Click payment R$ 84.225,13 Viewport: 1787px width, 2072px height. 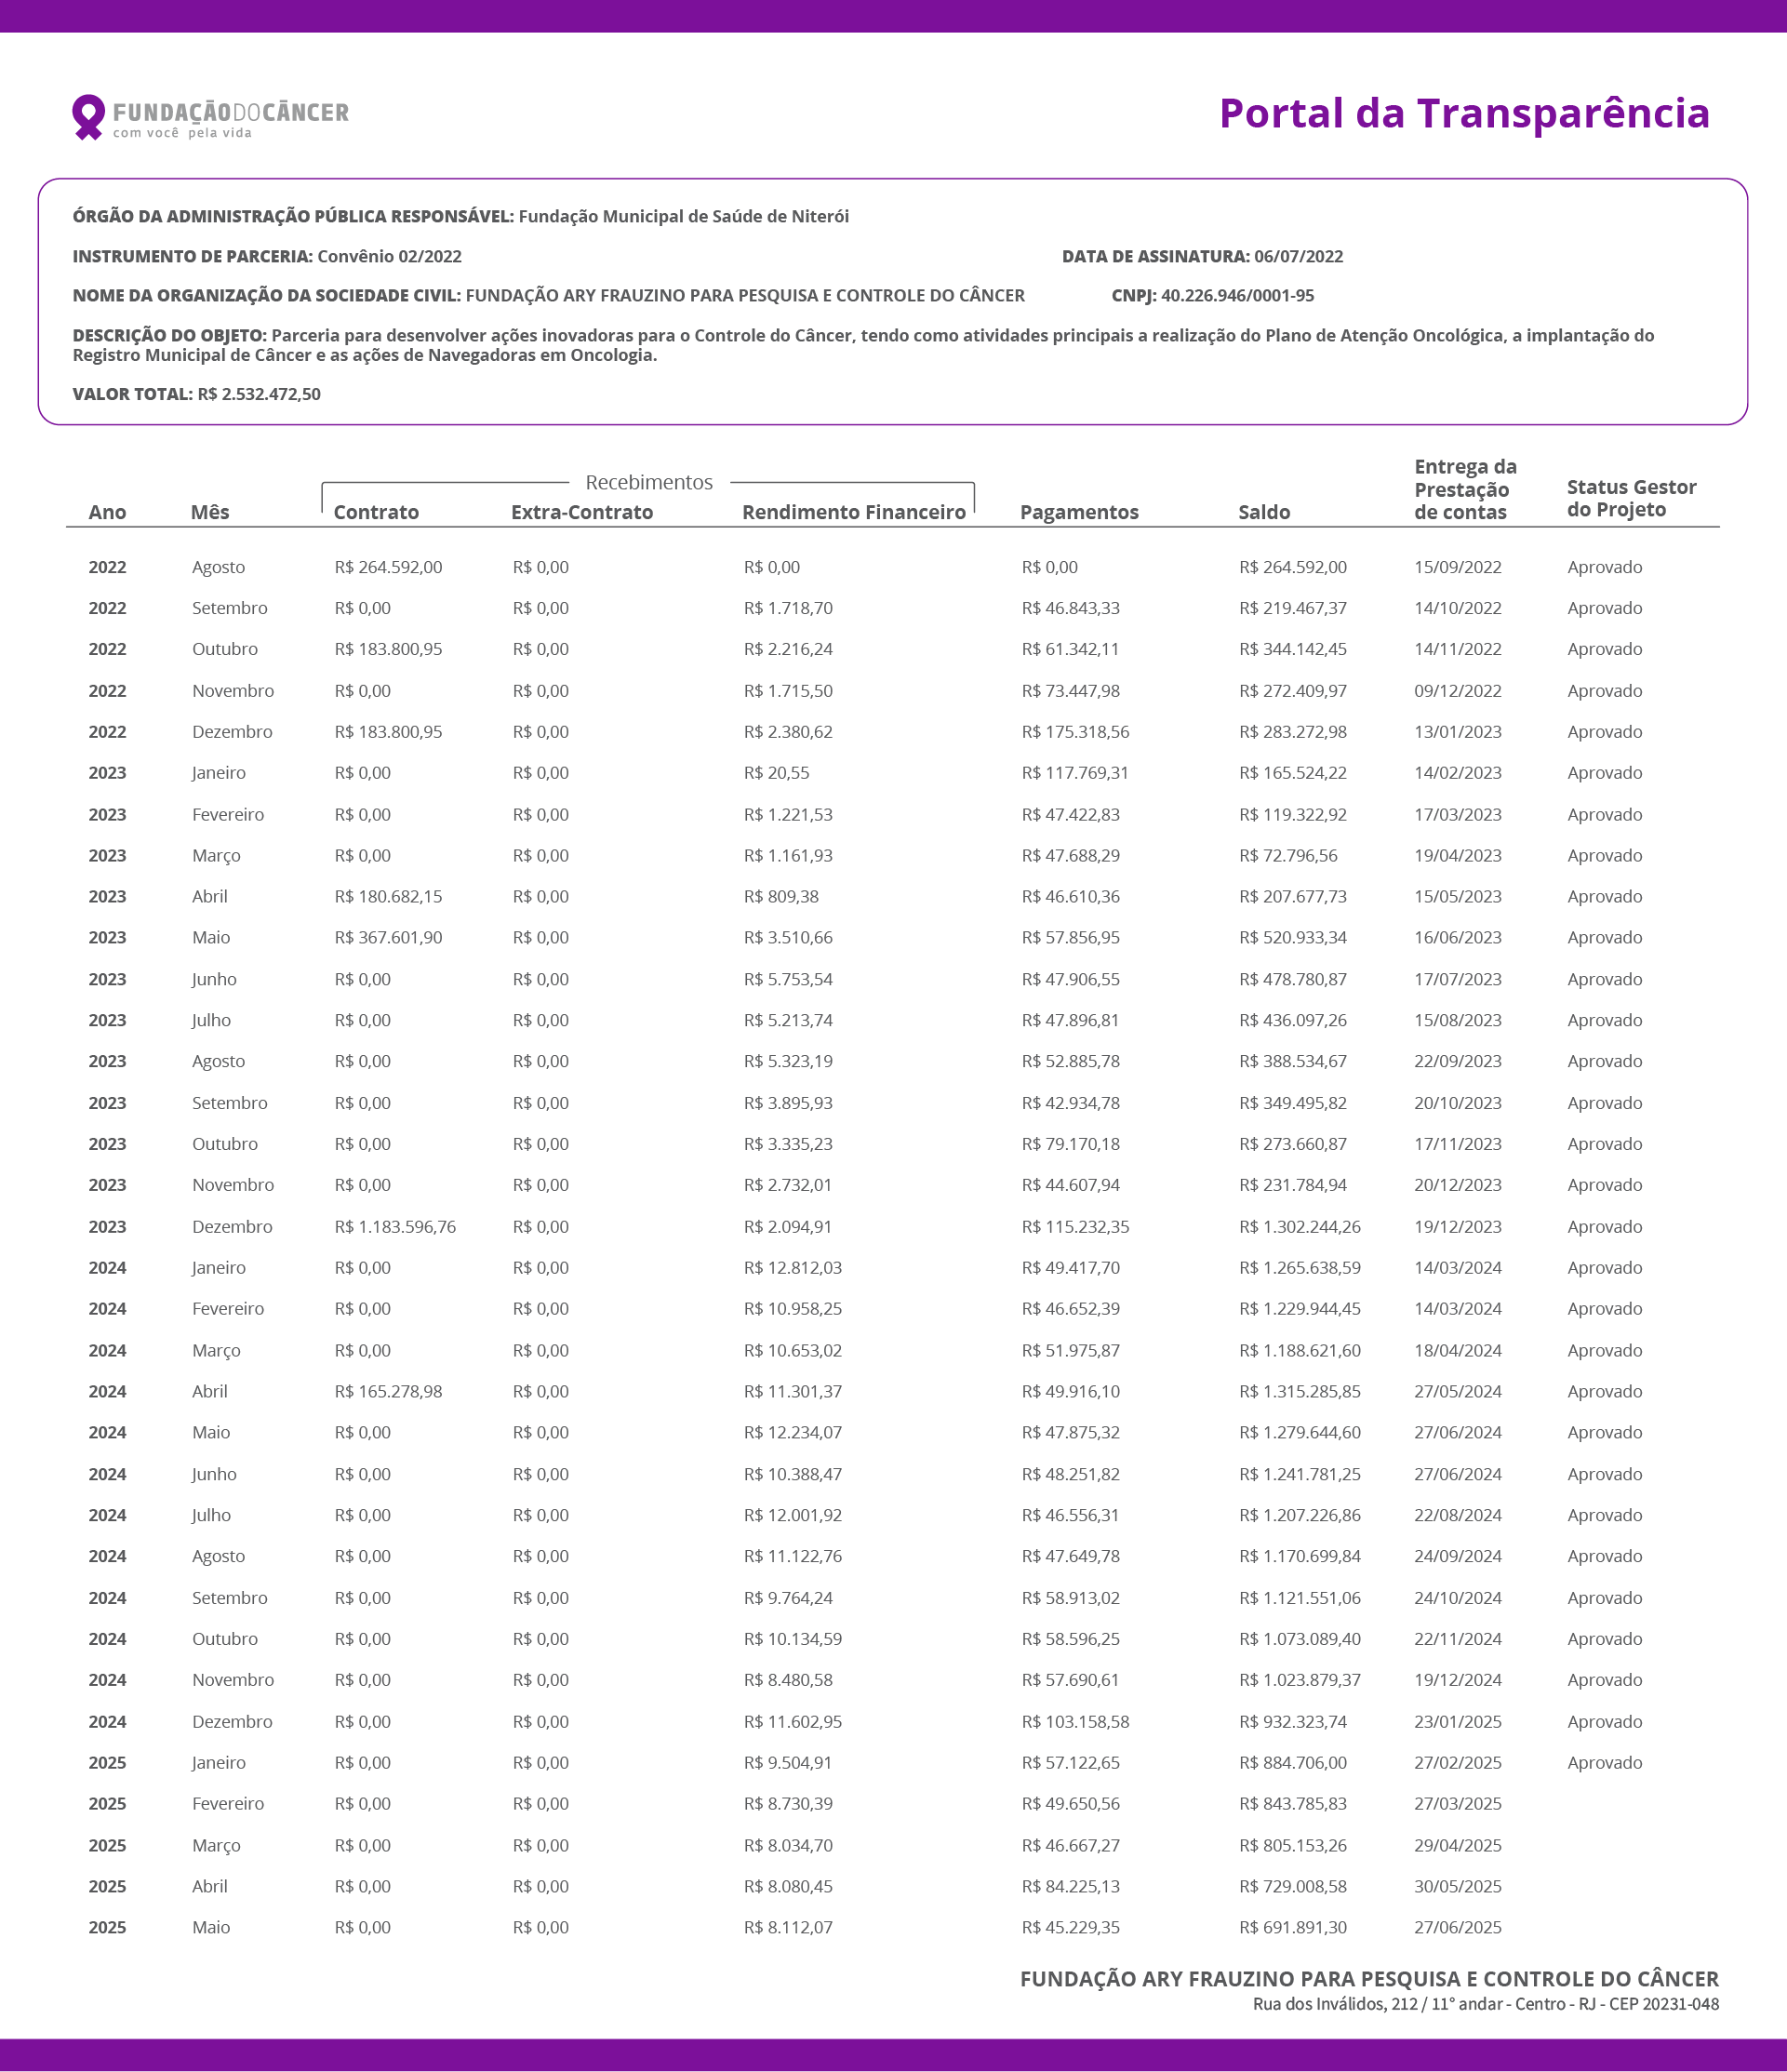point(1071,1888)
